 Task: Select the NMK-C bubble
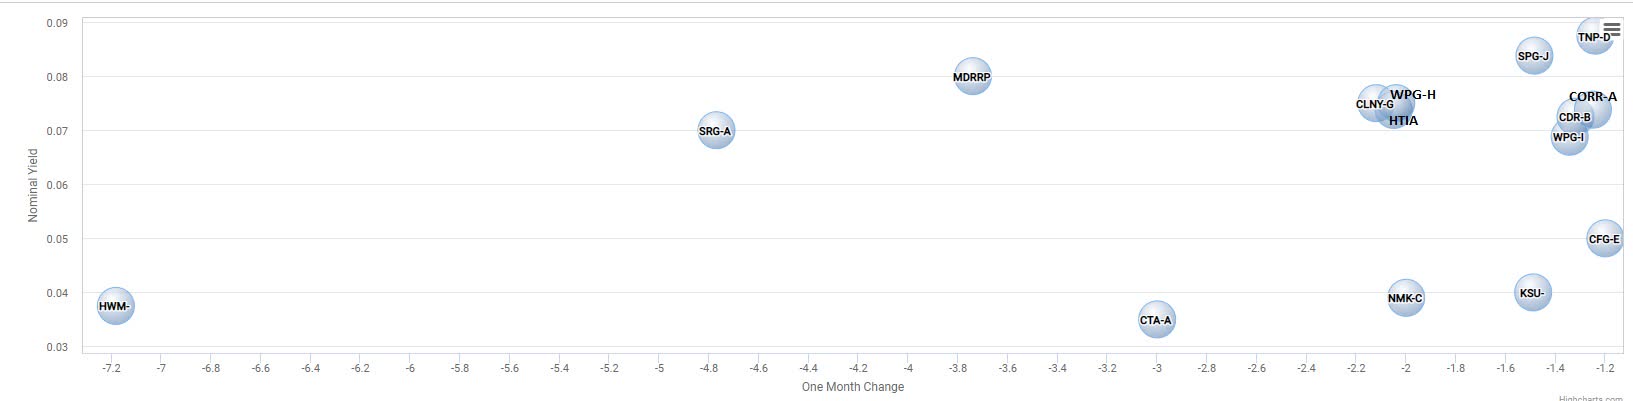pos(1405,298)
